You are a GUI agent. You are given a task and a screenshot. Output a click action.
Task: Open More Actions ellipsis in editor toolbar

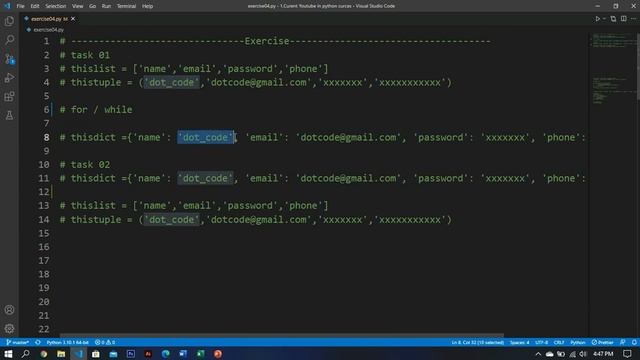point(633,19)
